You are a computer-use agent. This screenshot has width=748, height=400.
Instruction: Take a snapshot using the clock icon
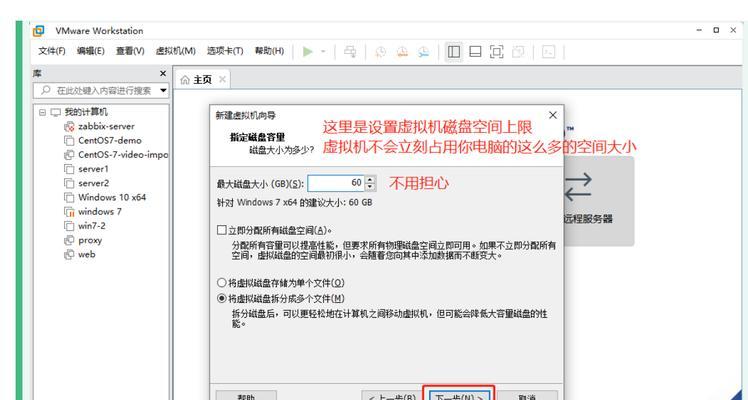380,51
